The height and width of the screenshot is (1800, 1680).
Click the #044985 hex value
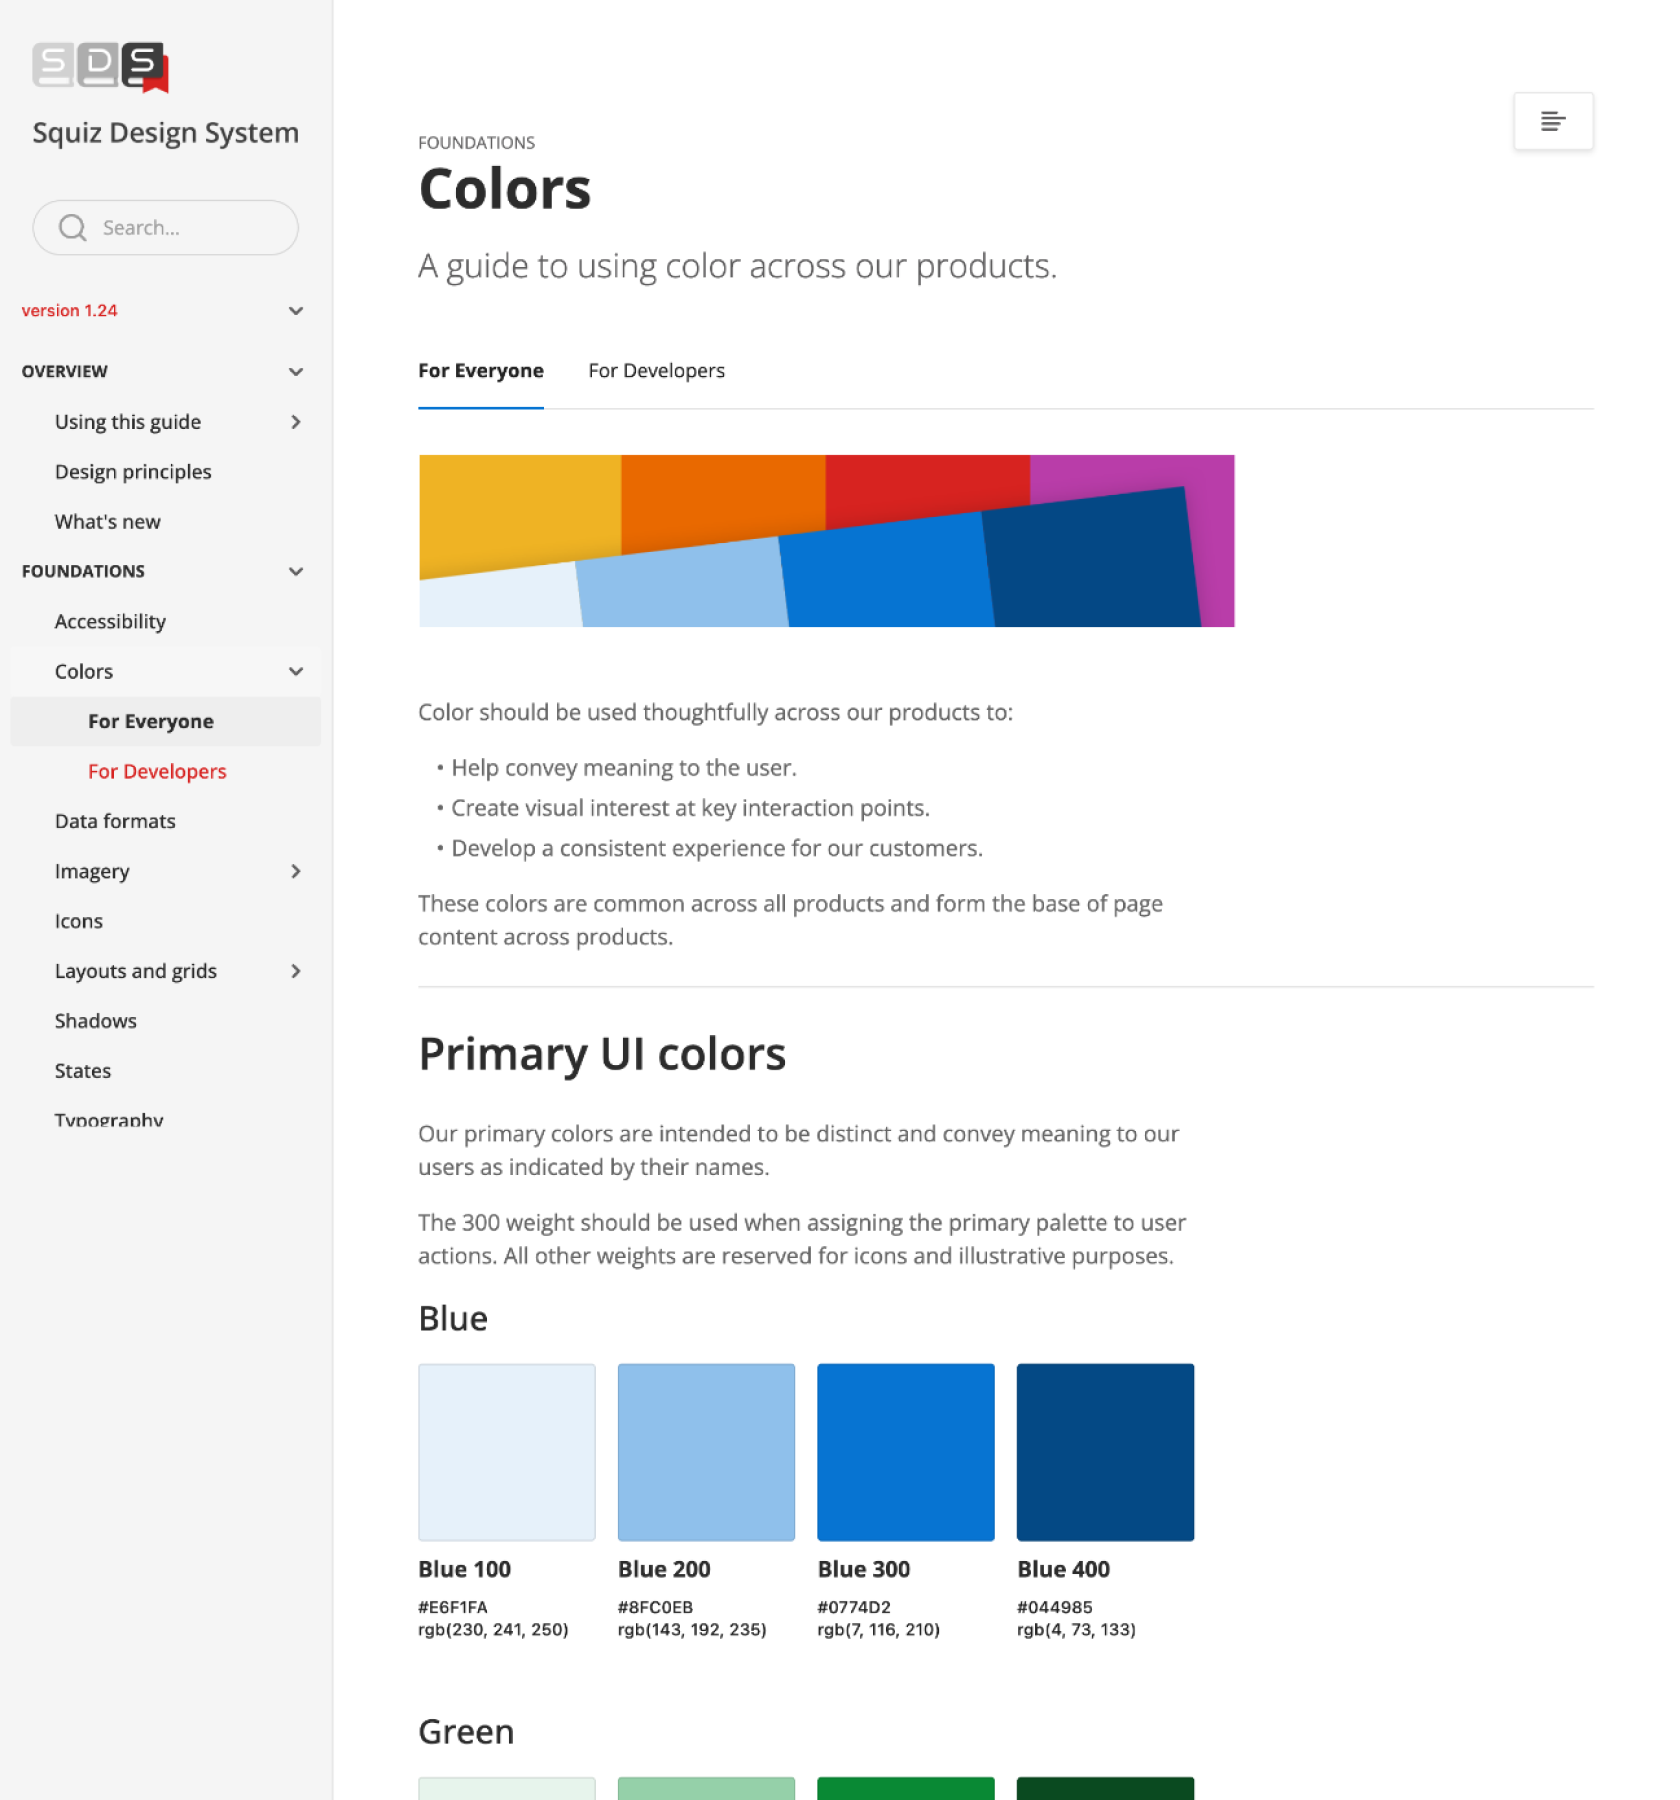pos(1055,1607)
